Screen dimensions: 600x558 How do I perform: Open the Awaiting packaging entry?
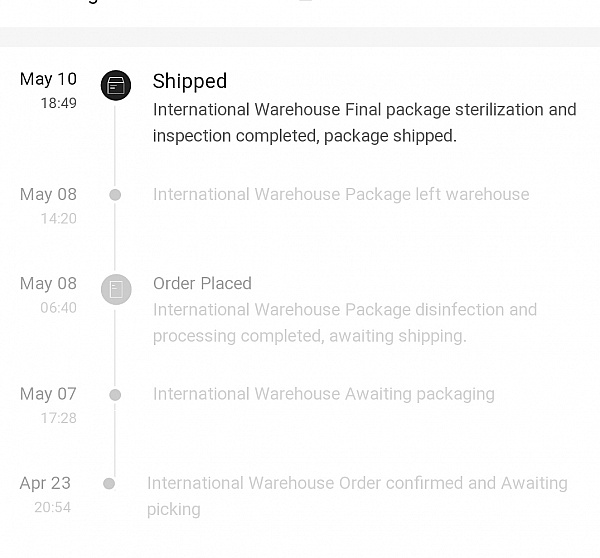pos(324,395)
